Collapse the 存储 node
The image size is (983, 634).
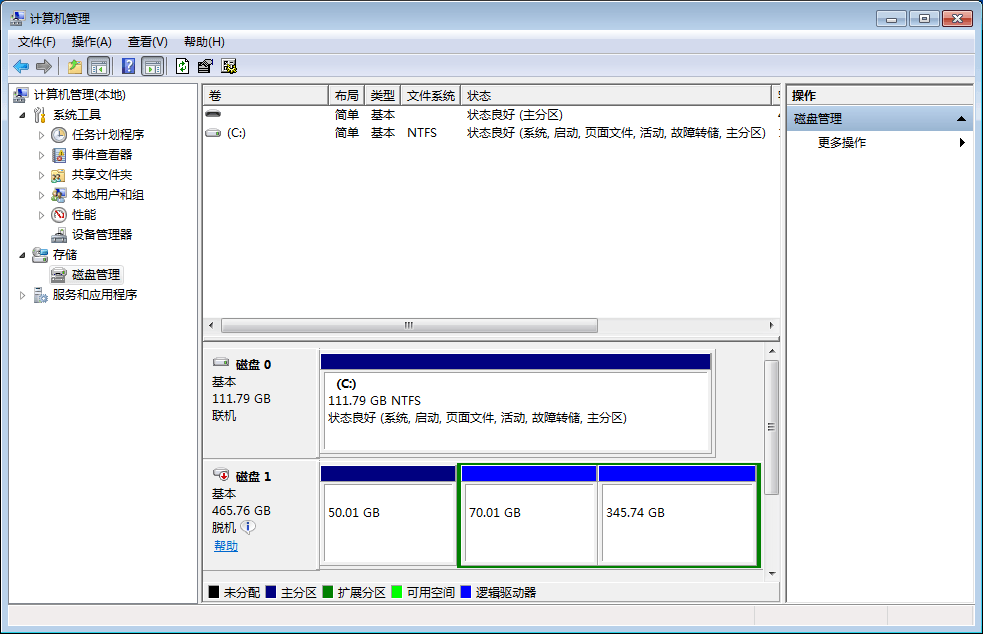(x=22, y=255)
